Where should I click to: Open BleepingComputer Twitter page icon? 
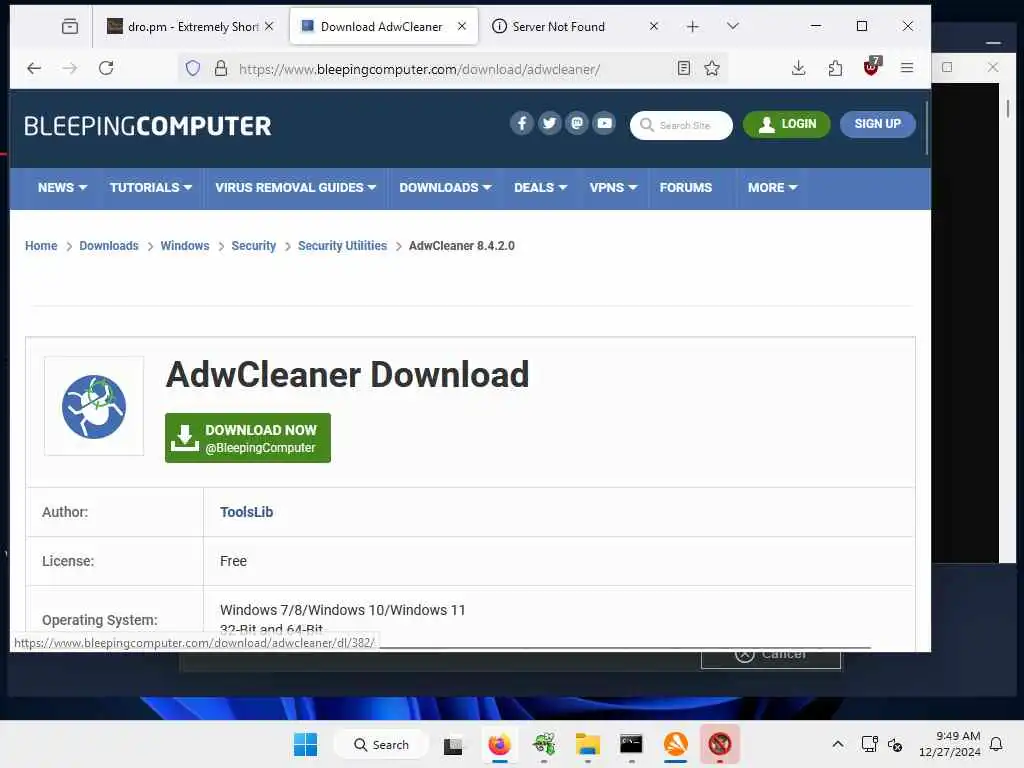549,123
